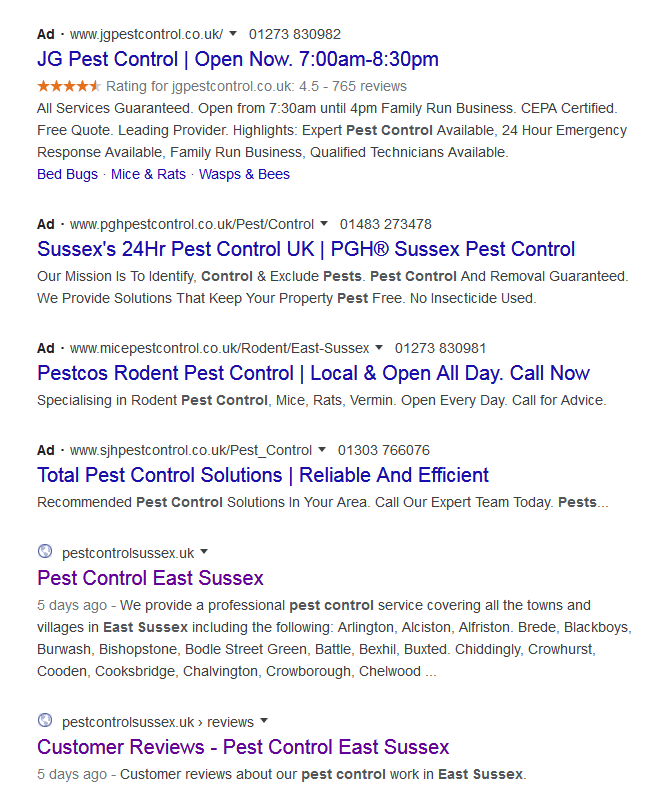Open Total Pest Control Solutions headline

(x=263, y=475)
